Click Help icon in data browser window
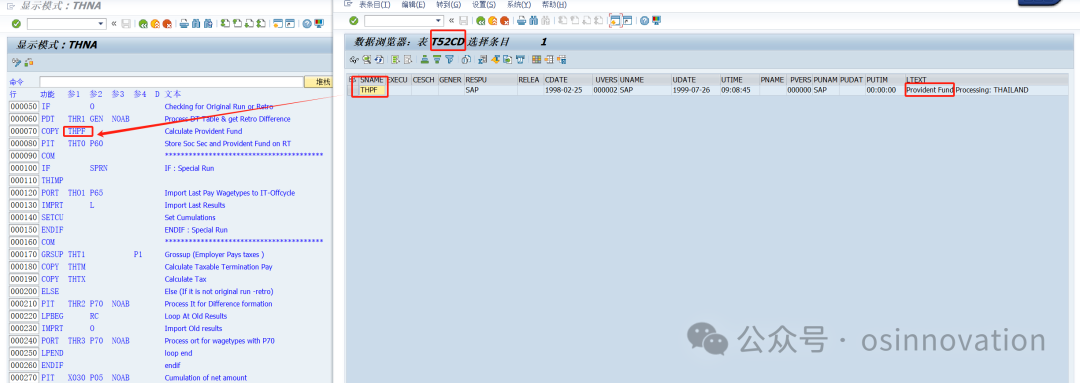 [645, 21]
